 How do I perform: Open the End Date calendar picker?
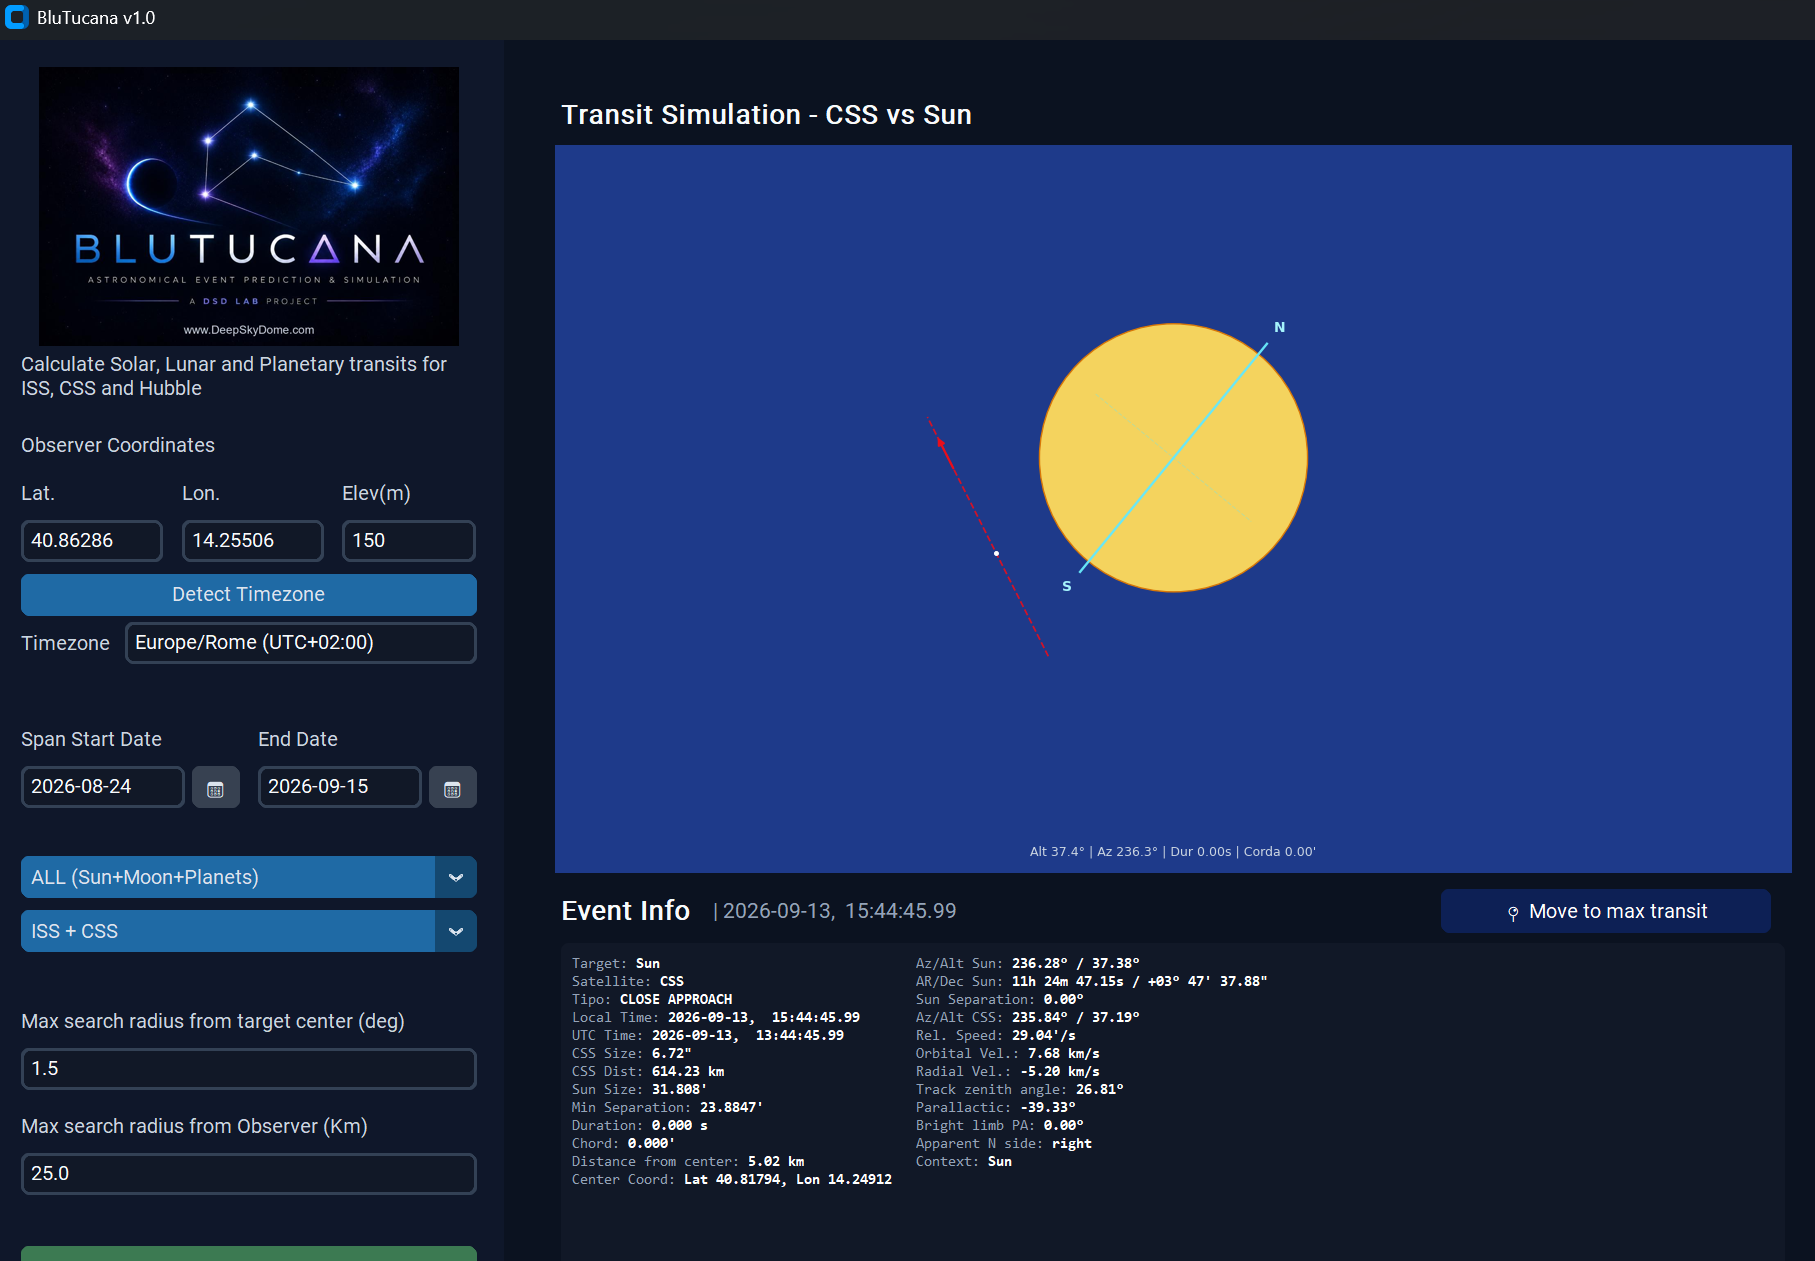click(452, 788)
